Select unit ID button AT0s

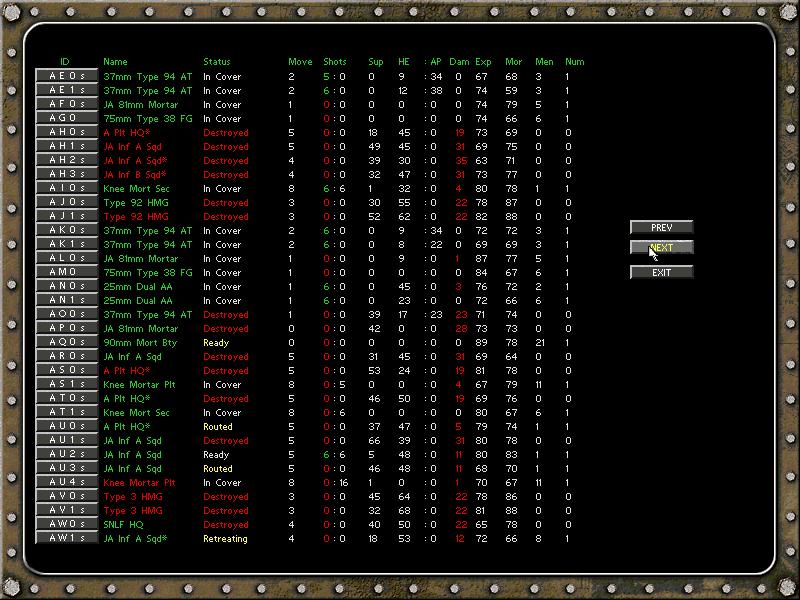point(66,398)
